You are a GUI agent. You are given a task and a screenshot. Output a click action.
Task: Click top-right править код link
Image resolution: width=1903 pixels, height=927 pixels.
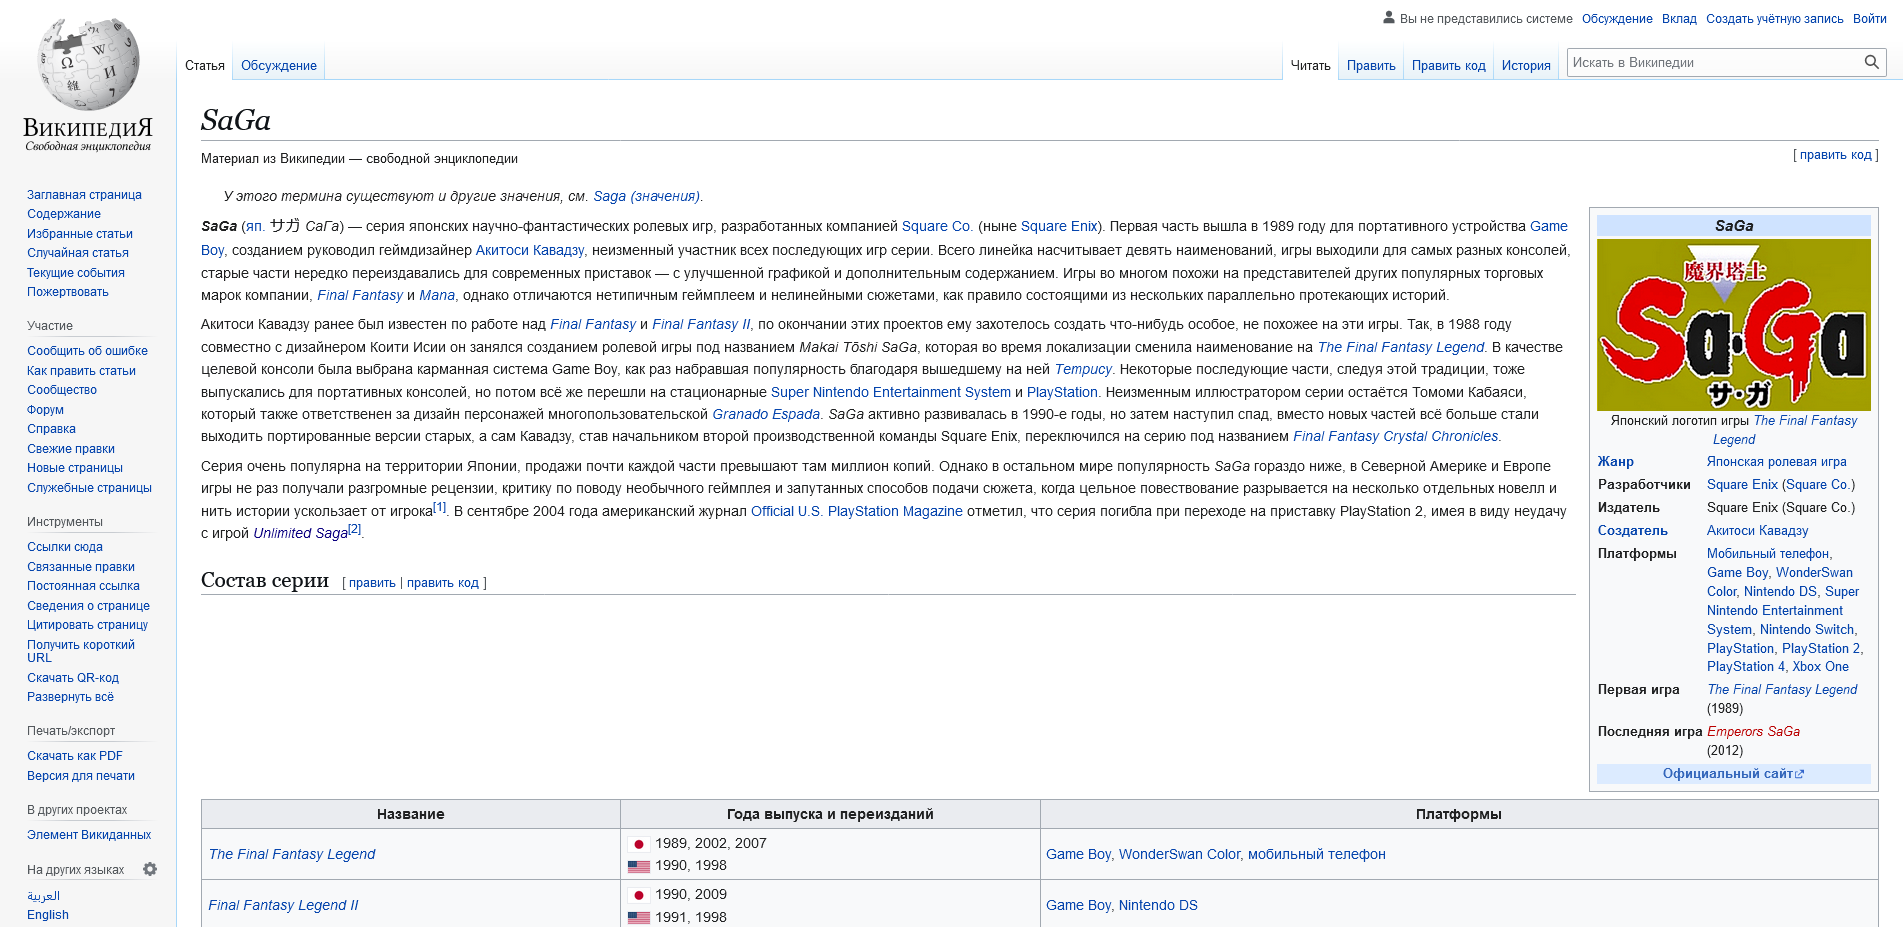(1836, 155)
